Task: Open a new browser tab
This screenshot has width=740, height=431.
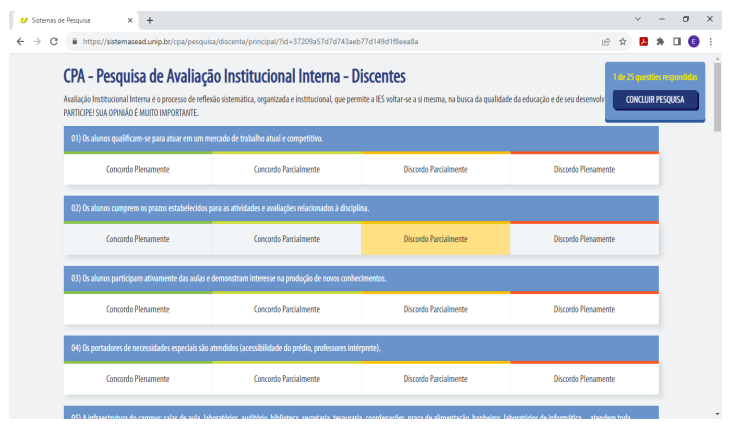Action: [x=150, y=19]
